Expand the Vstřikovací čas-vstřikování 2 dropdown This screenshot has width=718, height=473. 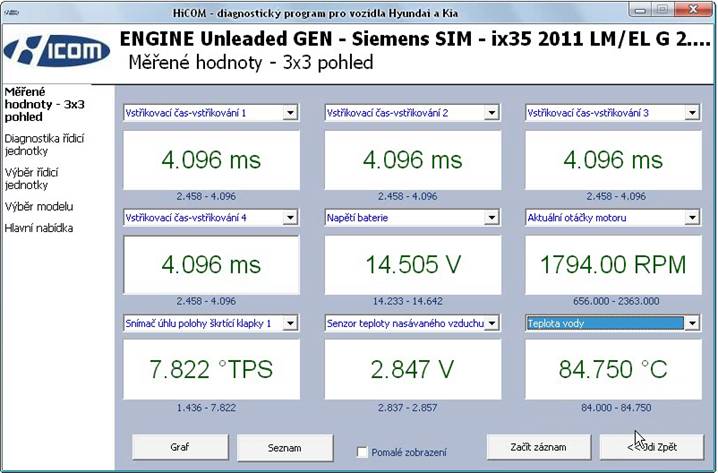coord(491,113)
